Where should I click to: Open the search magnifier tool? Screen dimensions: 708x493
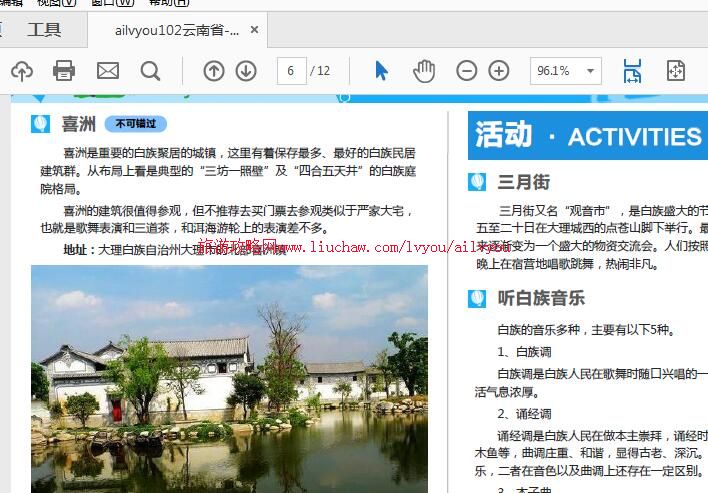coord(150,70)
